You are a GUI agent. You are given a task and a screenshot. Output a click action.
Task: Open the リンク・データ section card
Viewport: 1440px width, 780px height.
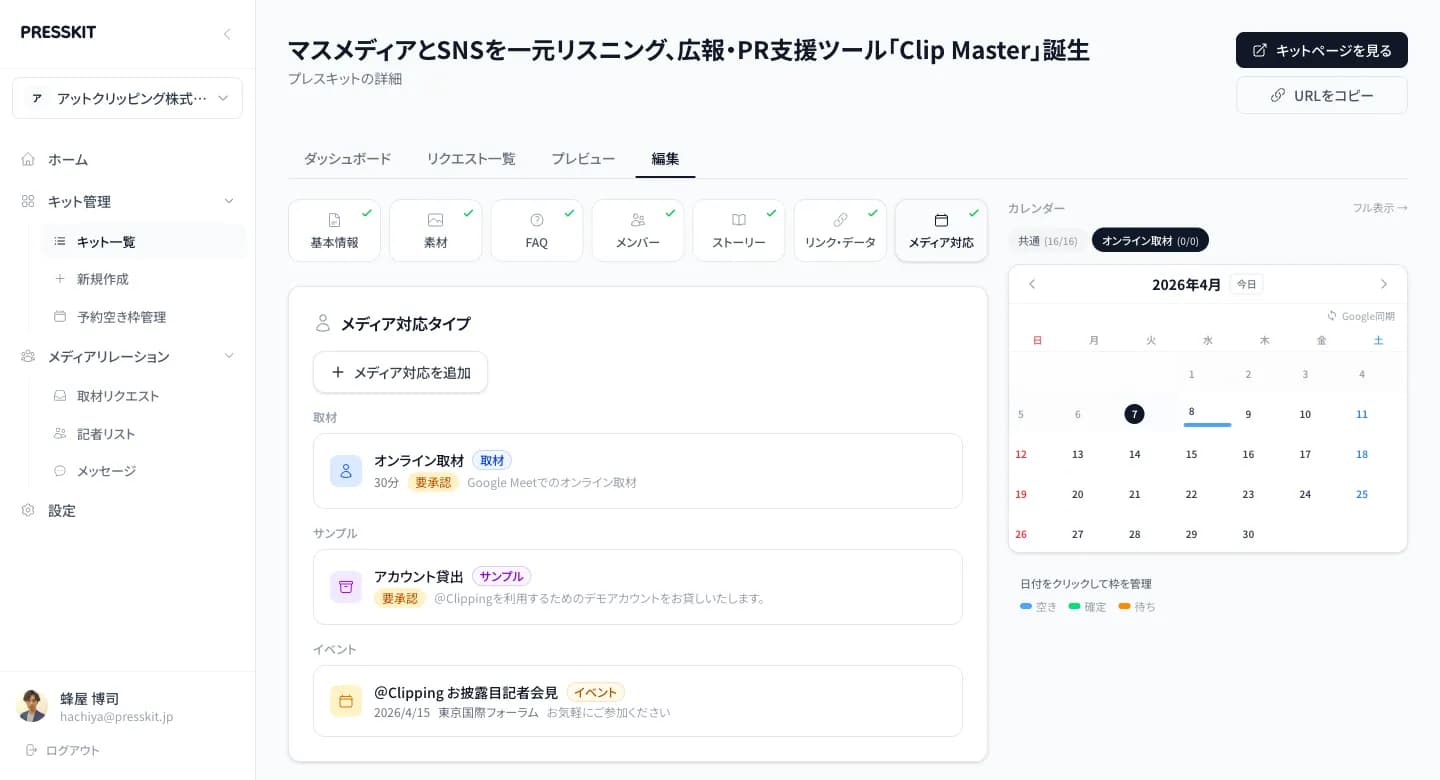click(x=840, y=231)
